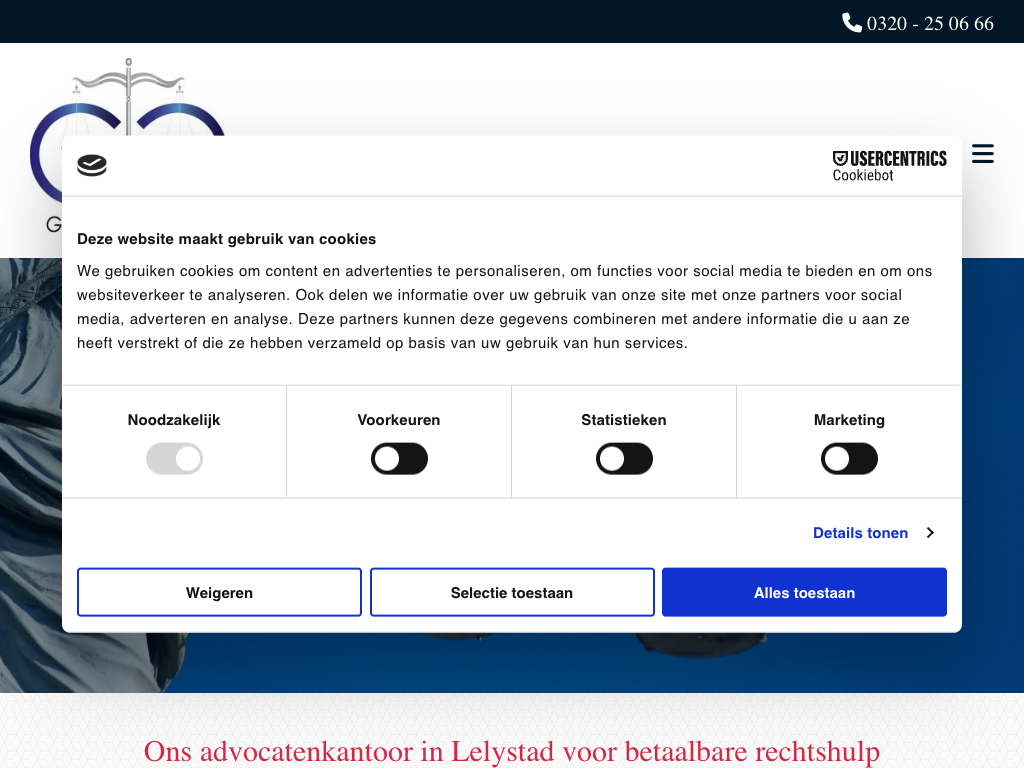1024x768 pixels.
Task: Enable the Voorkeuren cookies switch
Action: 399,460
